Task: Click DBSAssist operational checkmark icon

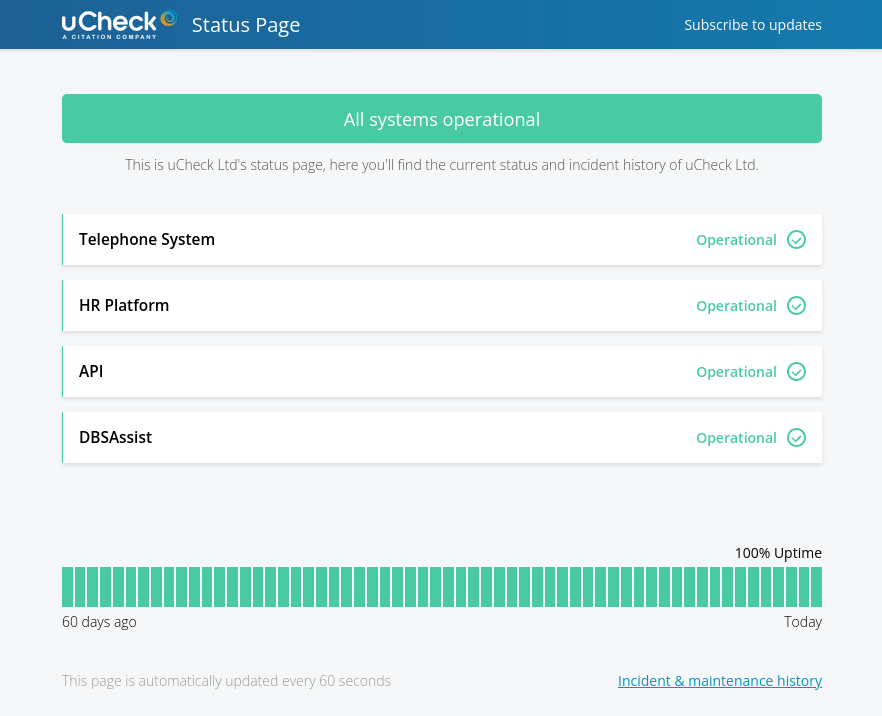Action: tap(796, 438)
